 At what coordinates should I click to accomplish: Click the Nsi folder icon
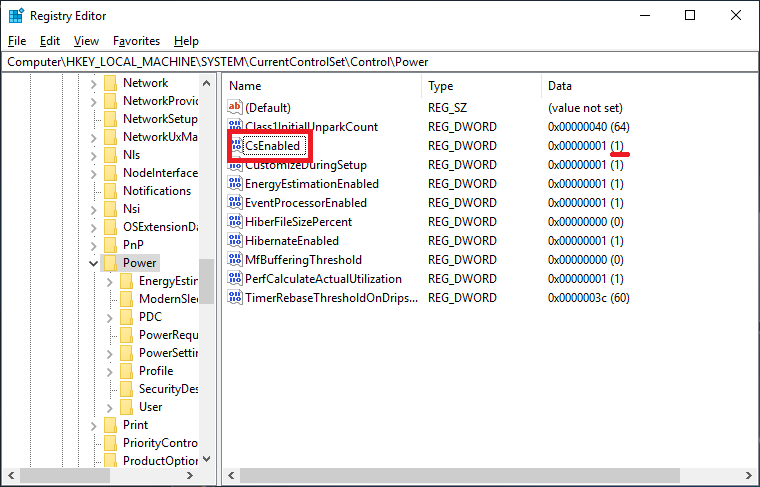click(x=111, y=209)
